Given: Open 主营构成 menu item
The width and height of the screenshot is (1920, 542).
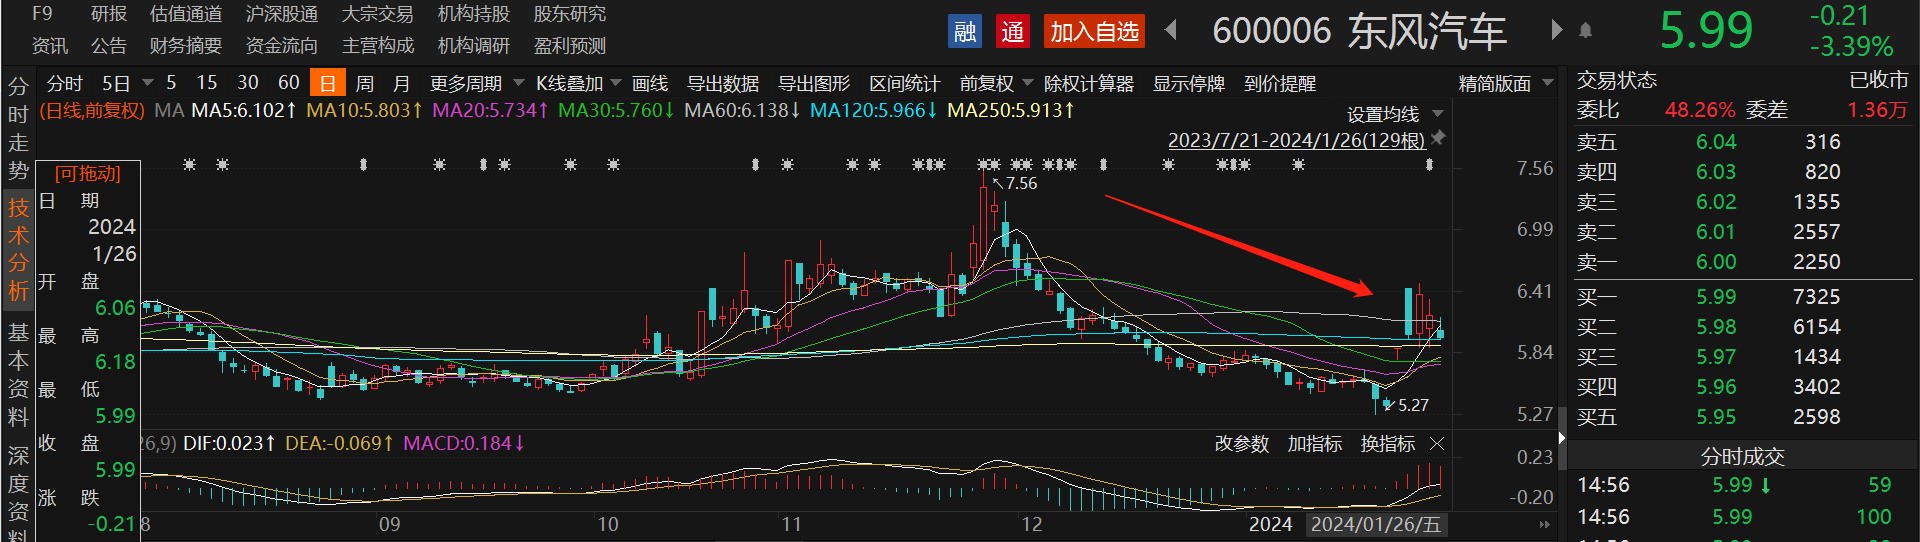Looking at the screenshot, I should click(x=378, y=46).
